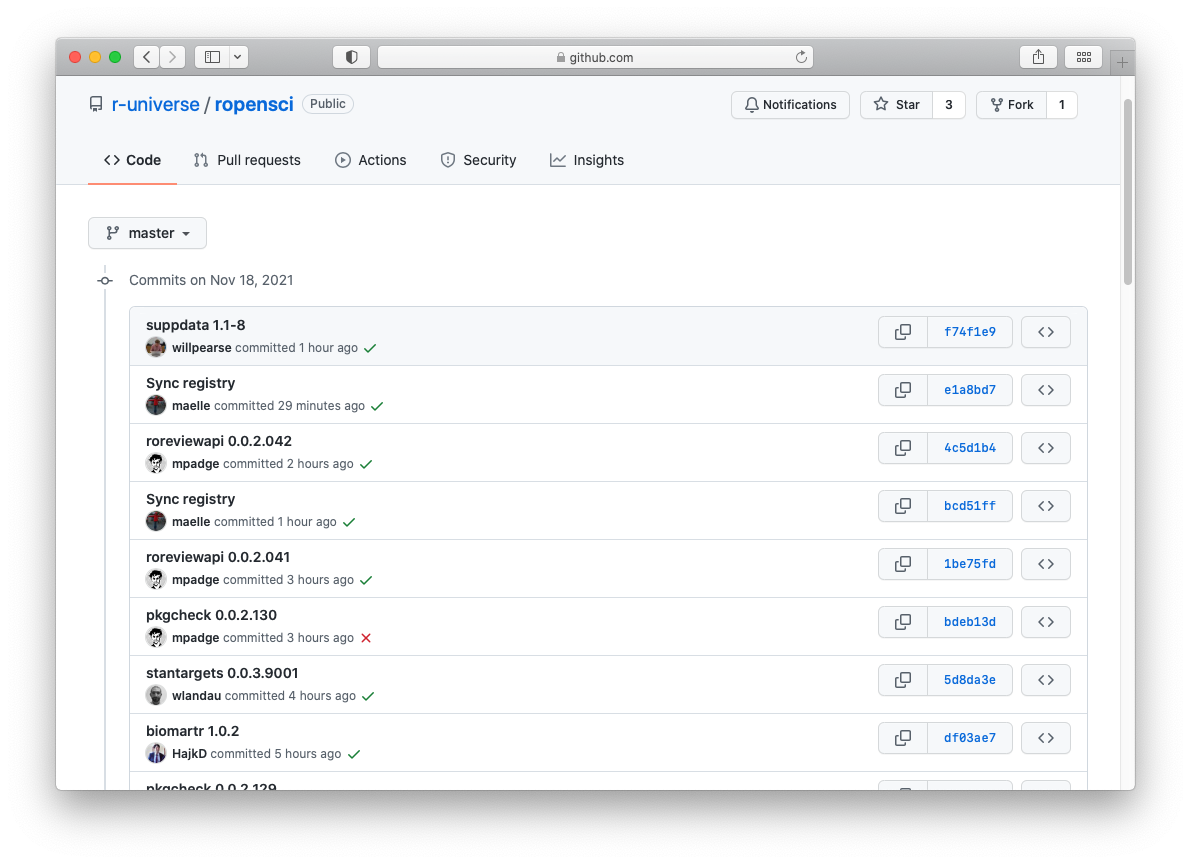1191x864 pixels.
Task: Click Safari share icon
Action: pos(1038,57)
